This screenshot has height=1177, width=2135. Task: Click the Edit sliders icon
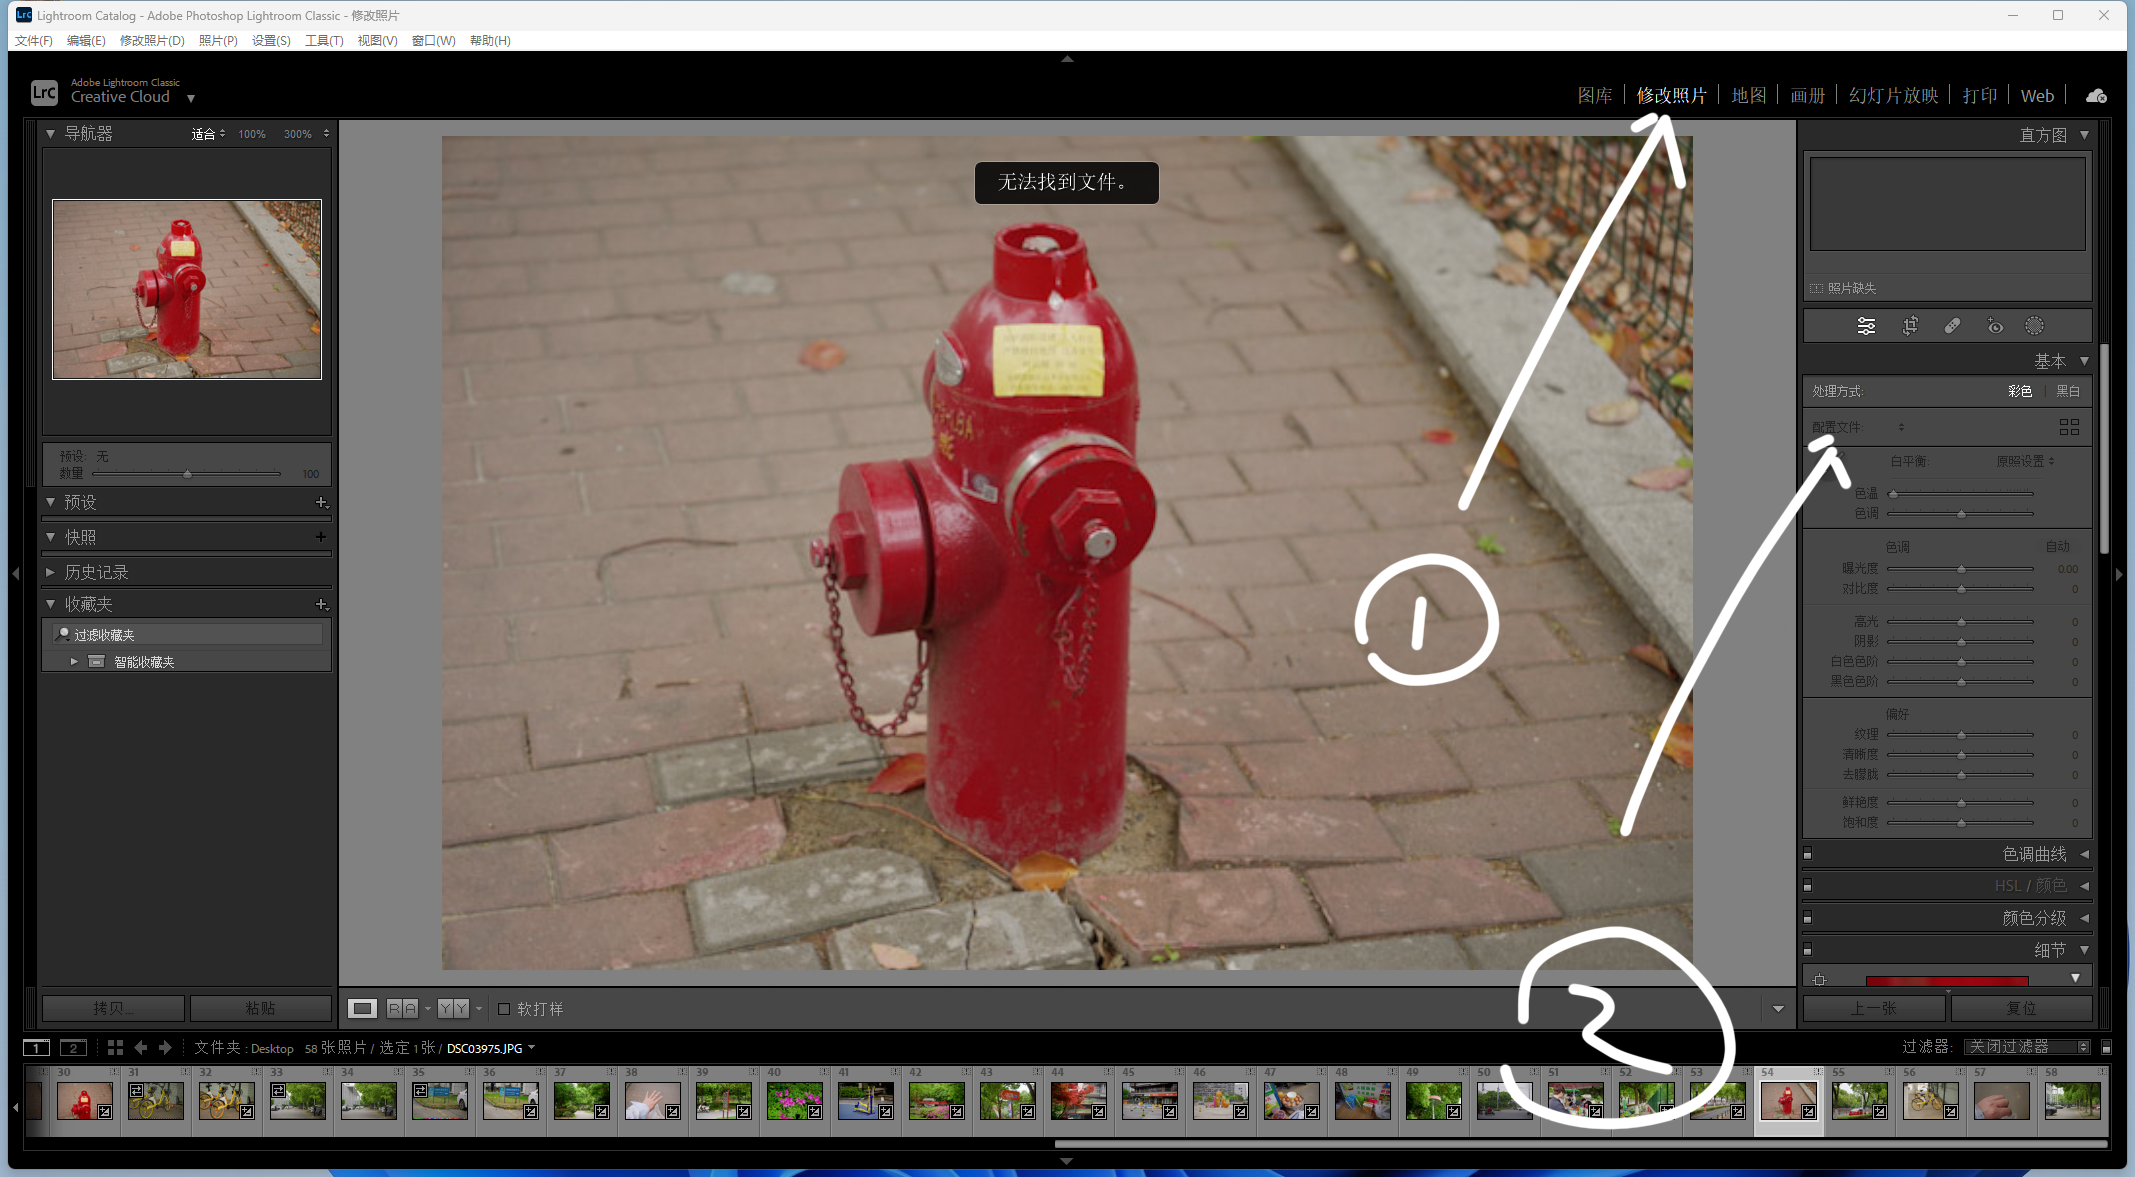coord(1866,326)
